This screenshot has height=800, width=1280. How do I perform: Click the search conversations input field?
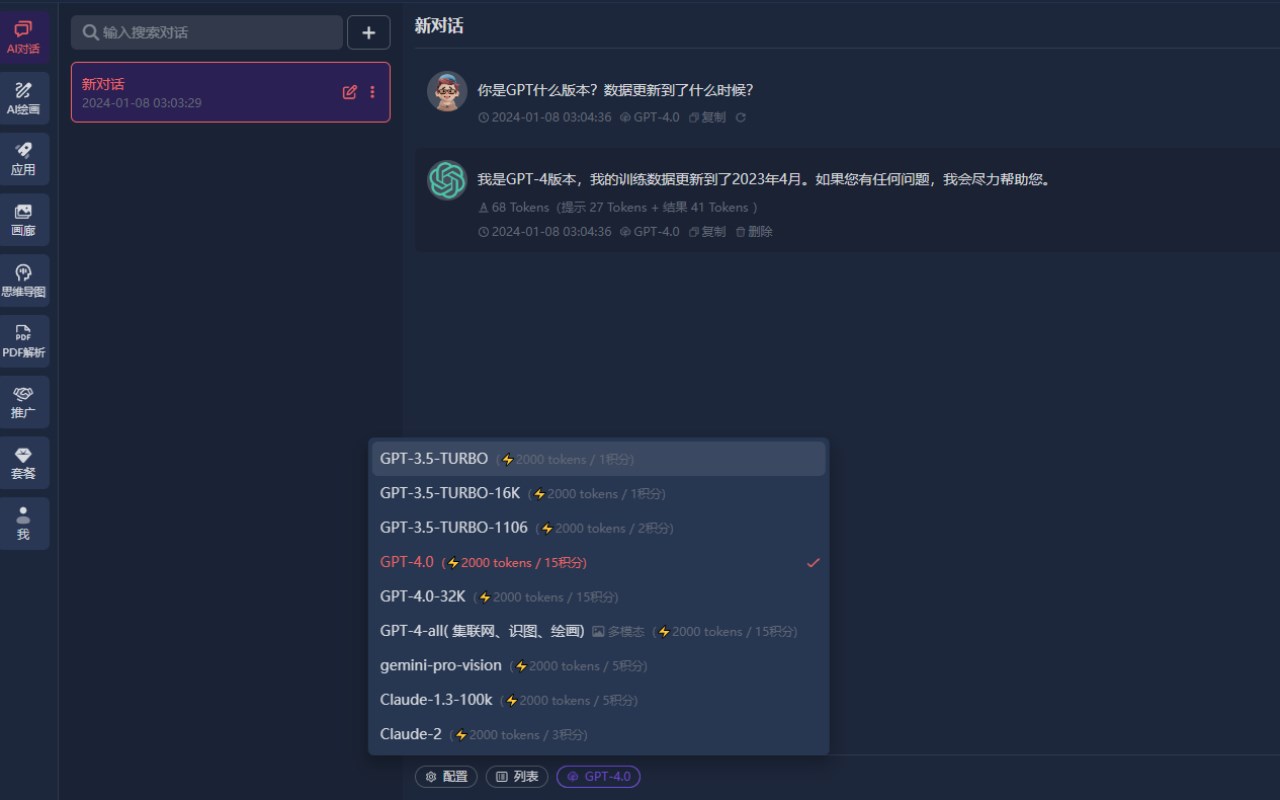[207, 32]
